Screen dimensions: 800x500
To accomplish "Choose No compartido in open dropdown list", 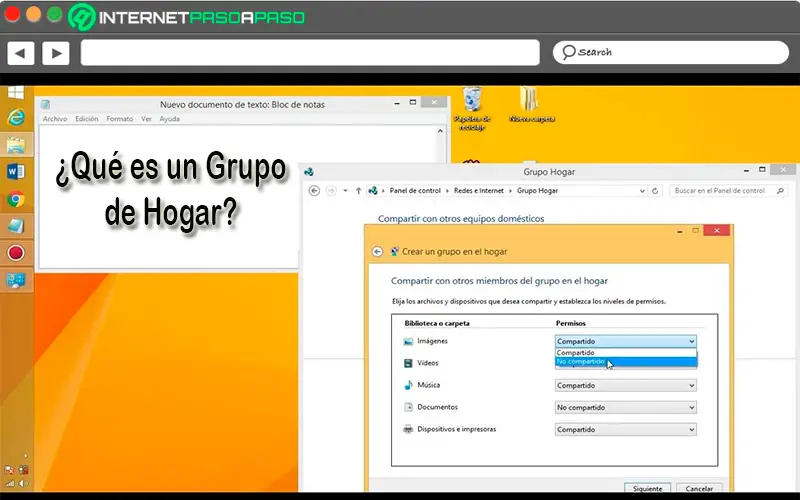I will 626,362.
